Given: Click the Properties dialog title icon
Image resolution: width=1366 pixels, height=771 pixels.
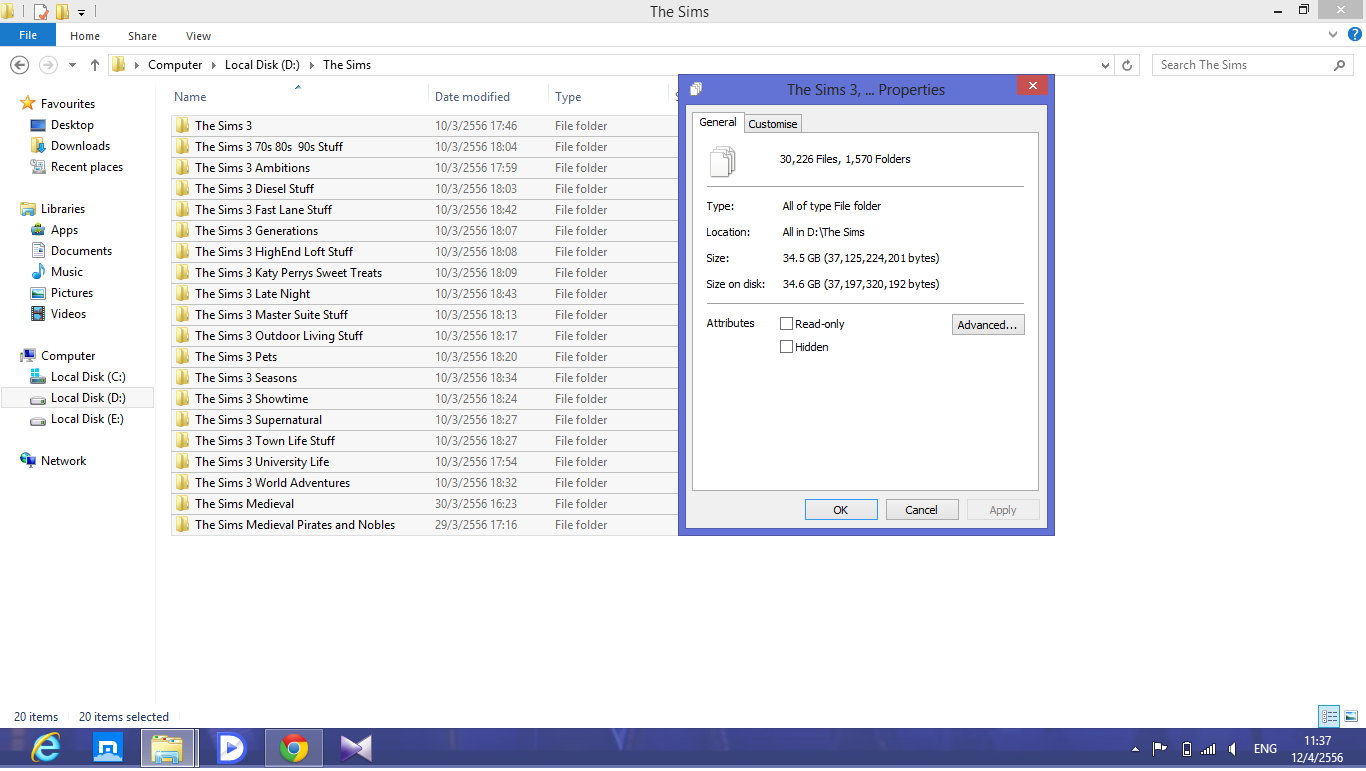Looking at the screenshot, I should [696, 89].
